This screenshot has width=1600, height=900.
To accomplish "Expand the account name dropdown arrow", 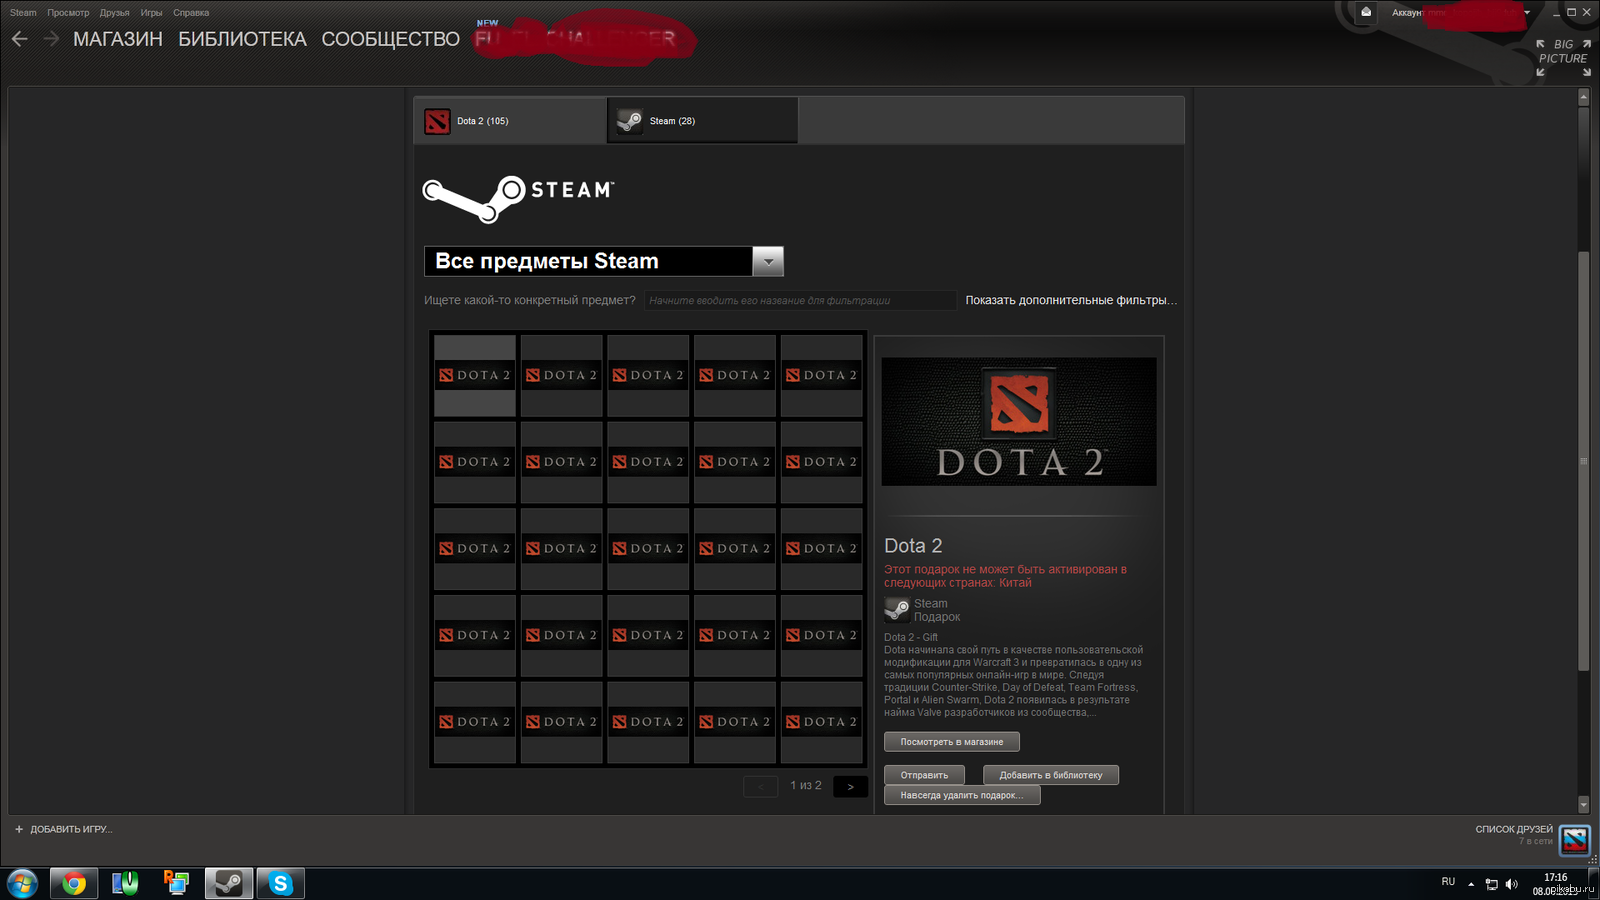I will coord(1527,13).
